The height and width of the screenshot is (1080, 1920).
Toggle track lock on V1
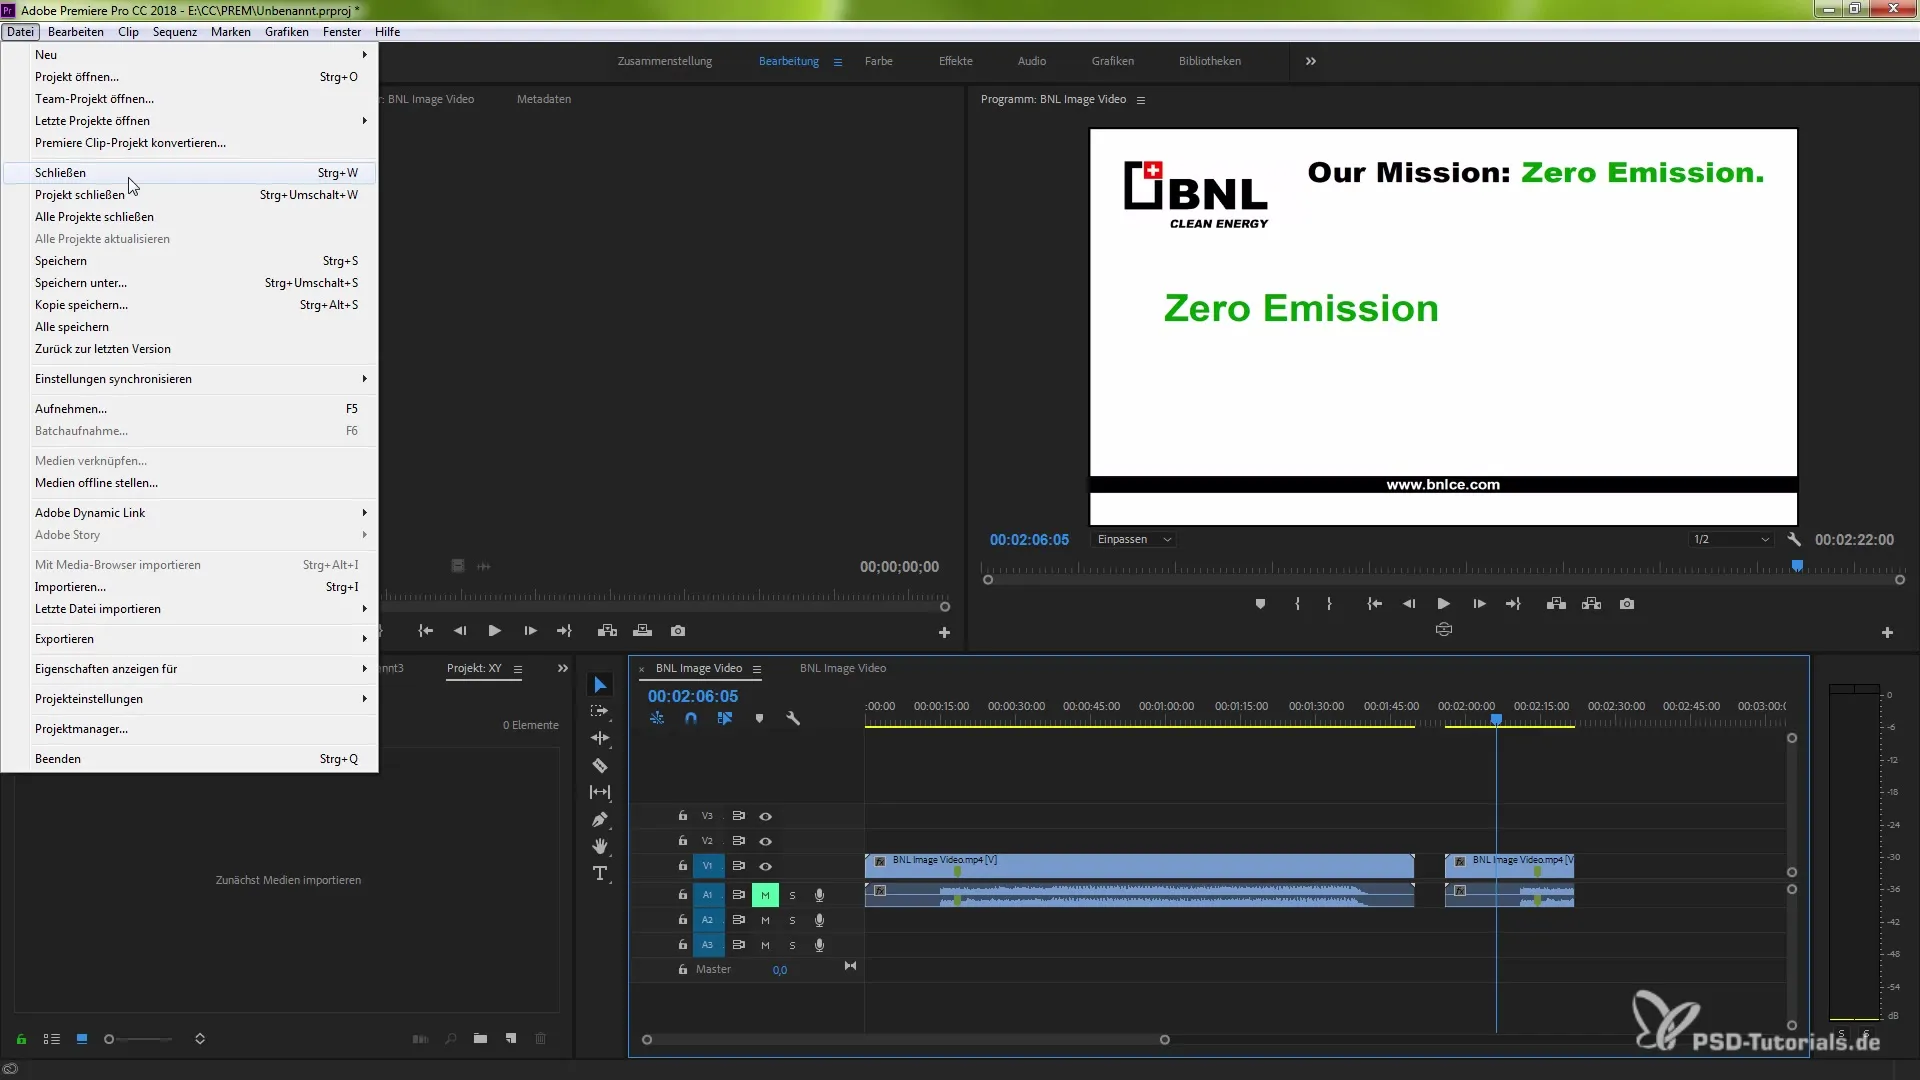pyautogui.click(x=682, y=866)
